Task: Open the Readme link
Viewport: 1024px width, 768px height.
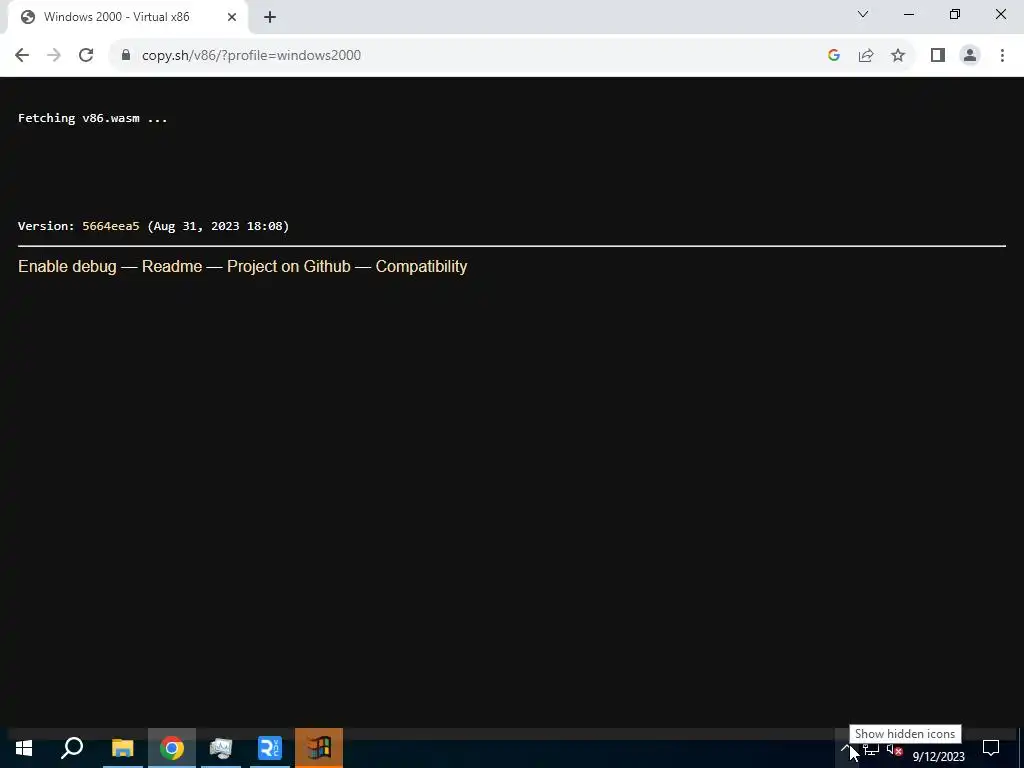Action: pyautogui.click(x=172, y=266)
